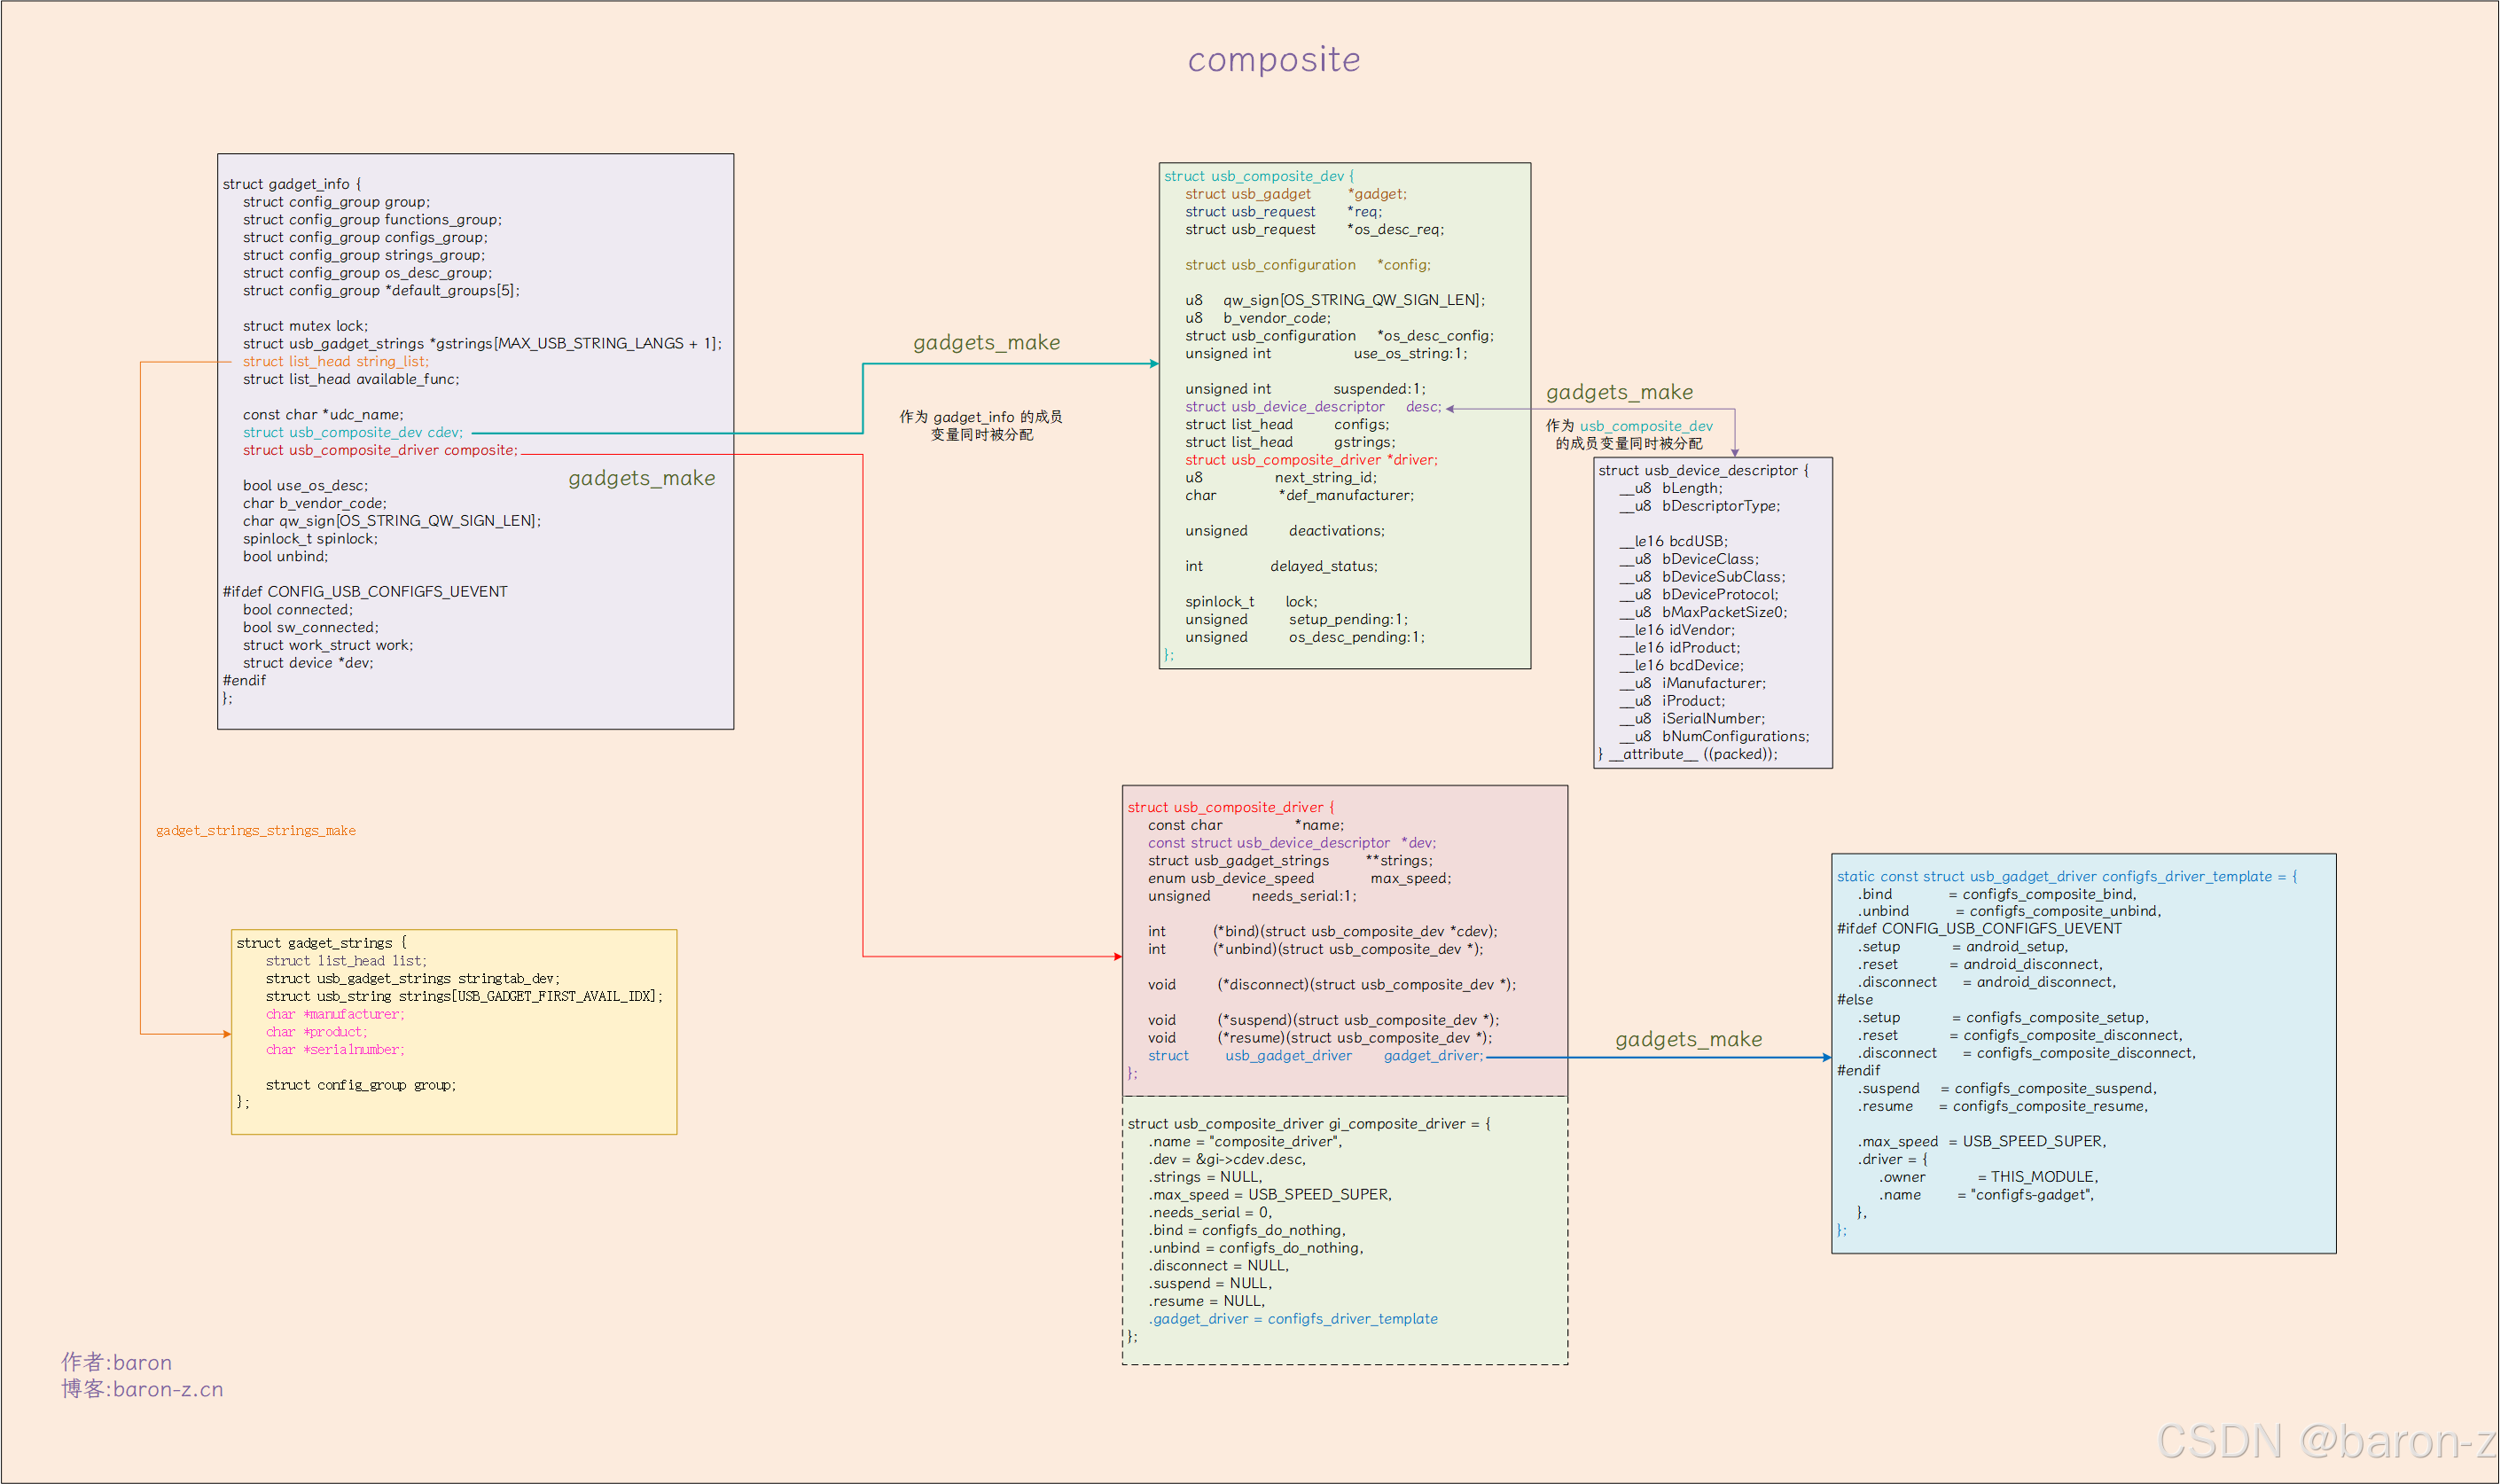
Task: Click the struct usb_composite_dev header
Action: pos(1258,176)
